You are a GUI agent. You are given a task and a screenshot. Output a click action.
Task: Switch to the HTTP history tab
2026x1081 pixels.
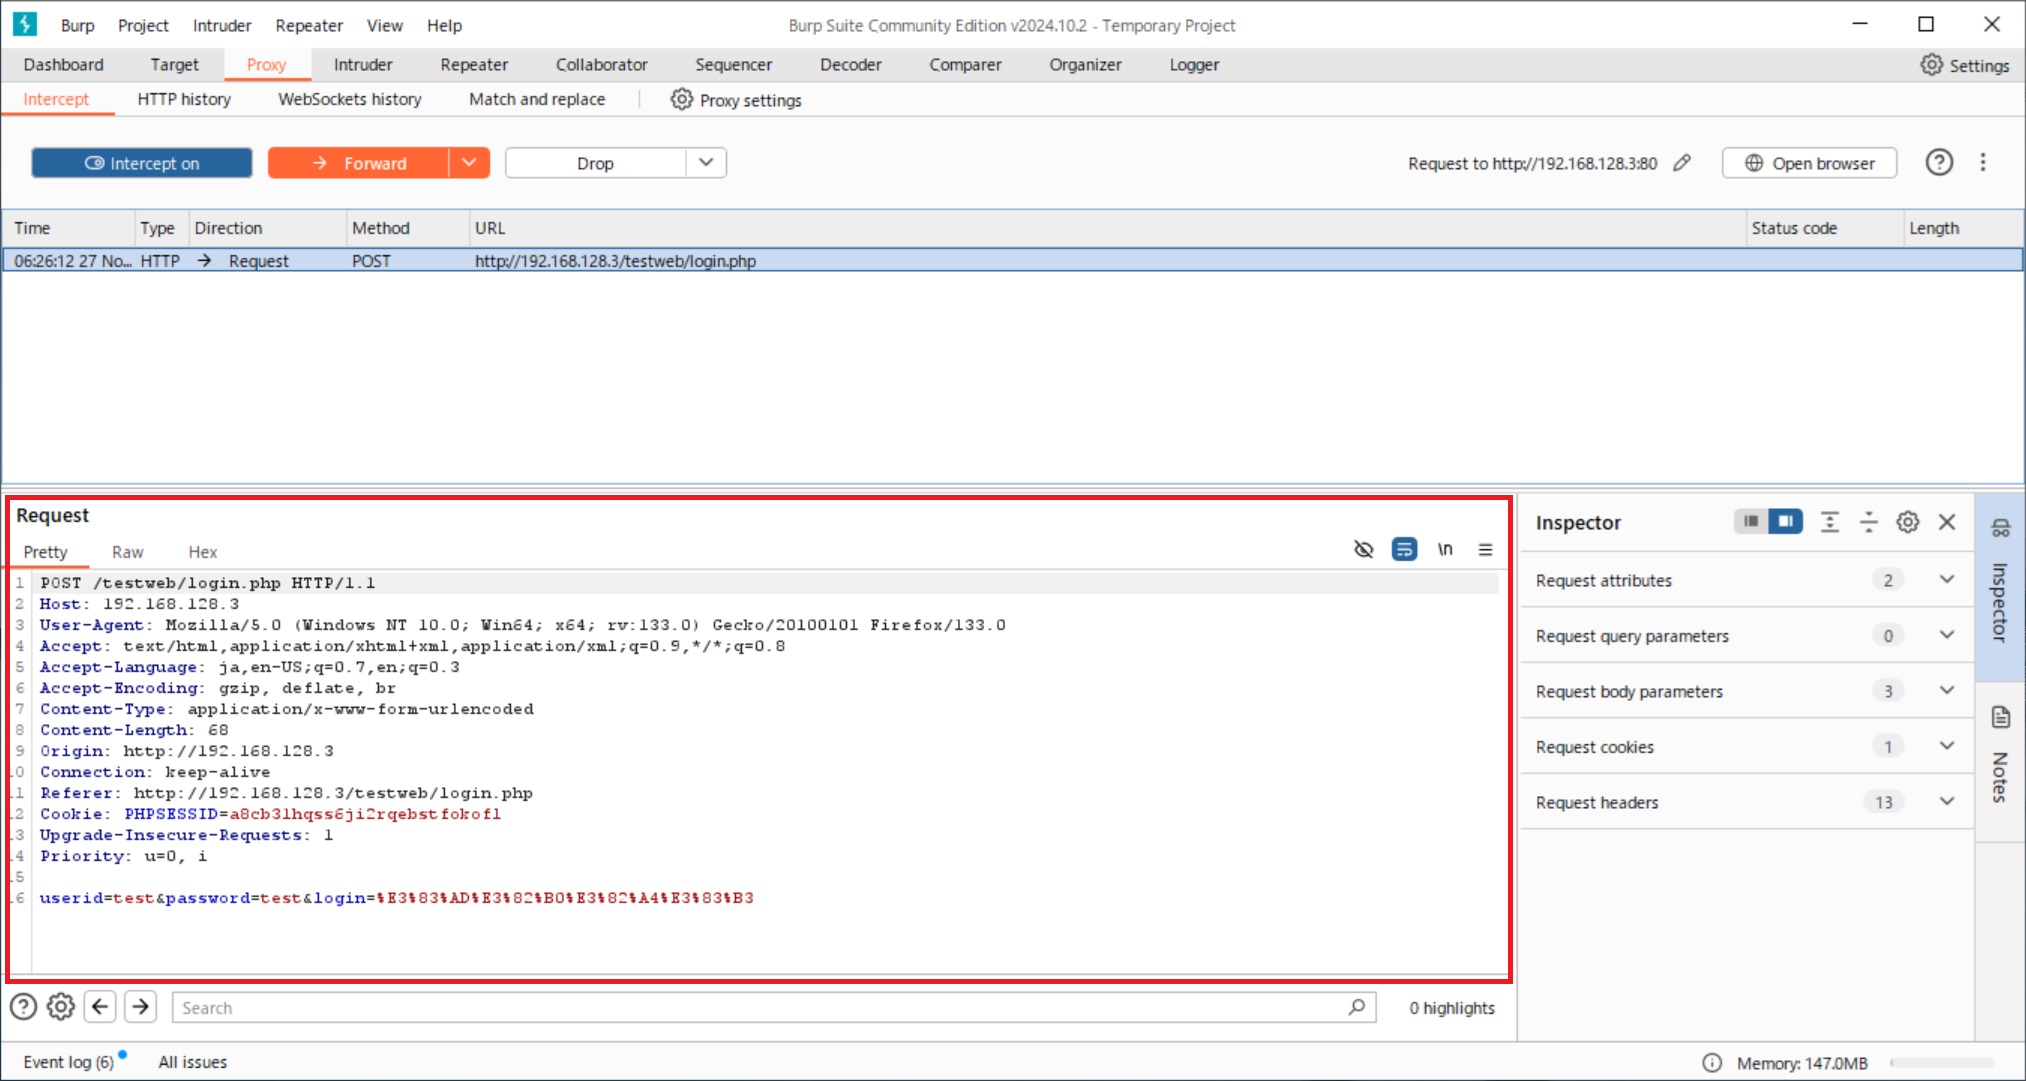[x=184, y=99]
